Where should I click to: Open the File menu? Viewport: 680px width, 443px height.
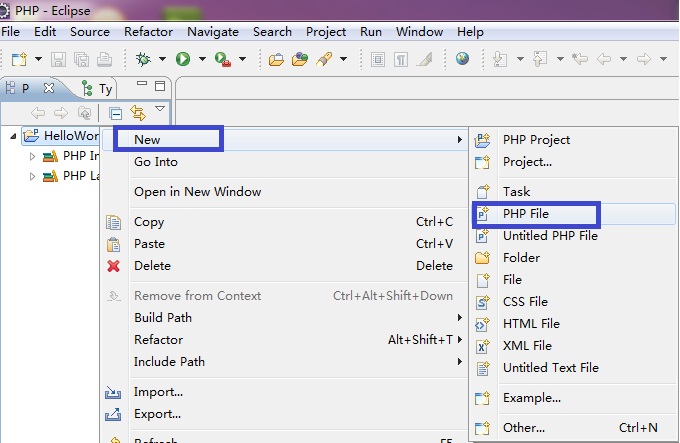click(10, 32)
